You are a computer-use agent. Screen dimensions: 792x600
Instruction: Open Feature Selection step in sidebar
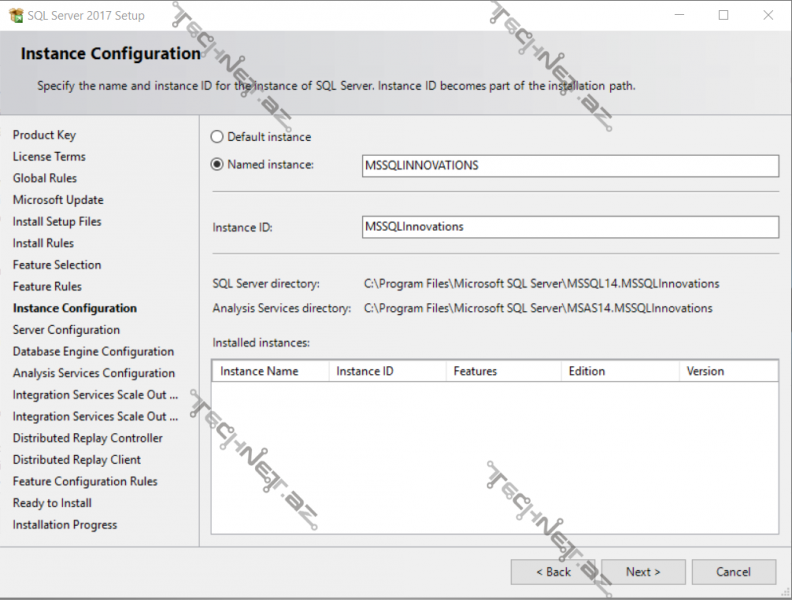[57, 265]
